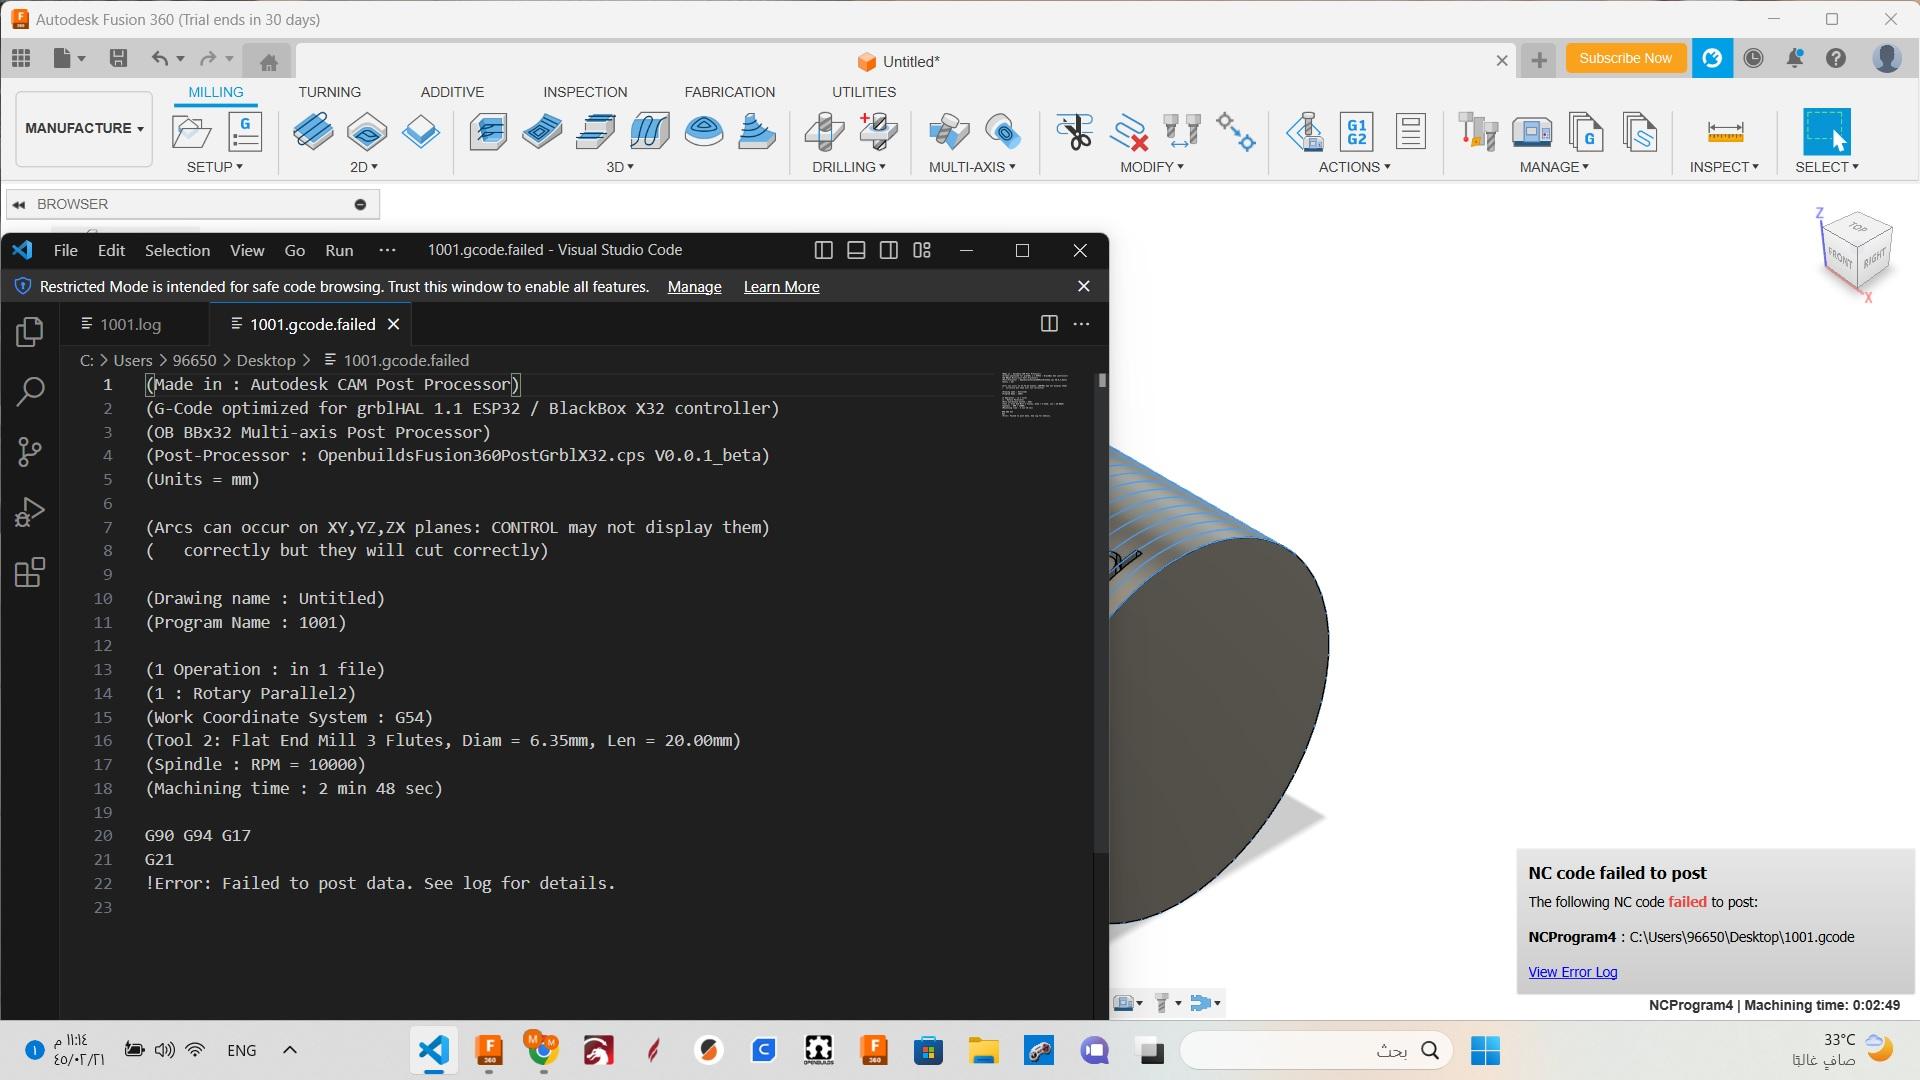Click the 1001.log tab in editor

click(x=129, y=324)
